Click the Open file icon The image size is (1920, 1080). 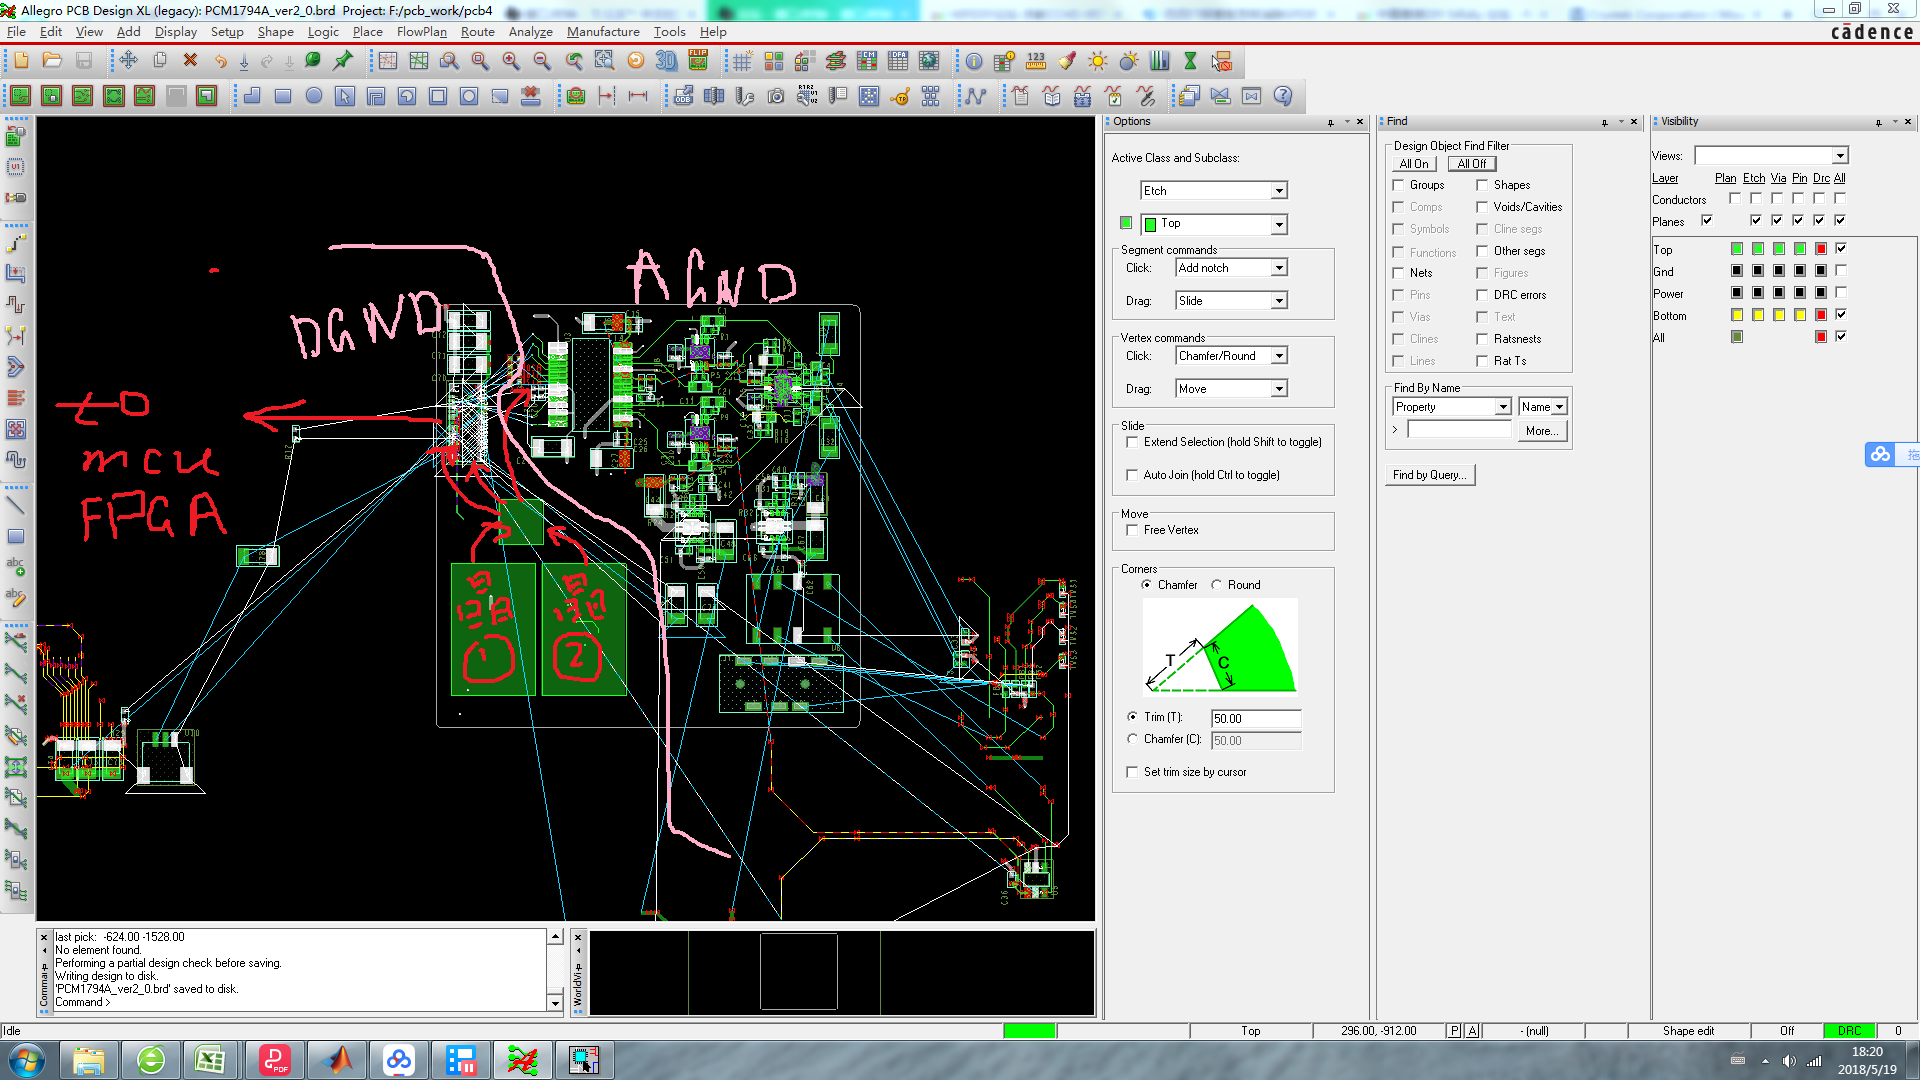[x=52, y=61]
